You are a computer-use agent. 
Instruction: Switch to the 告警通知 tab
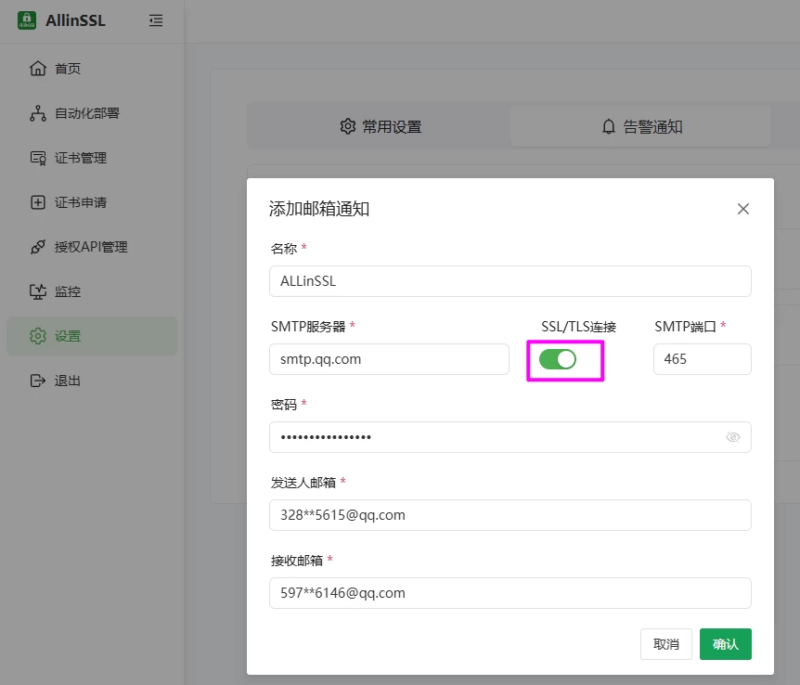[x=640, y=127]
